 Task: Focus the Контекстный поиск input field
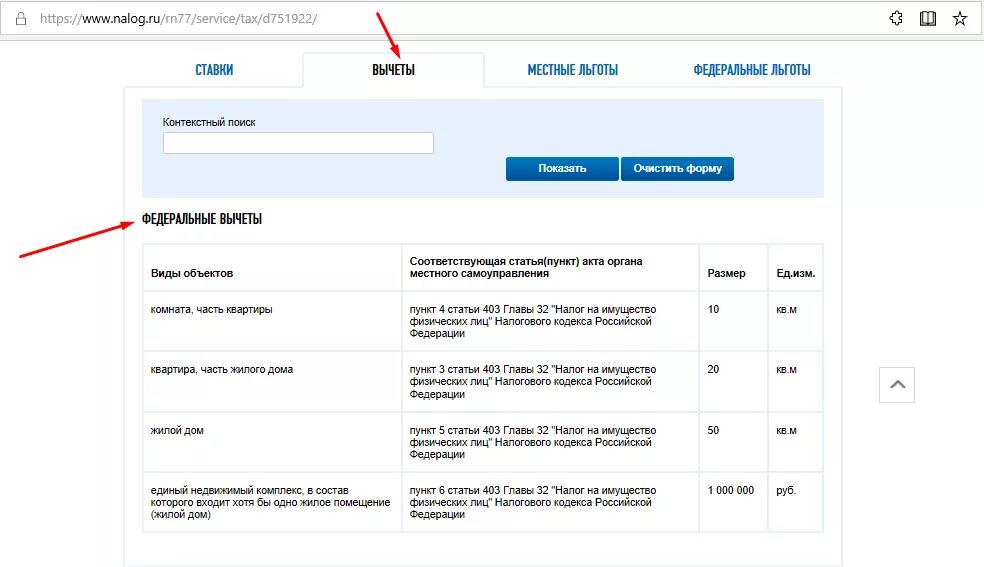(x=298, y=143)
